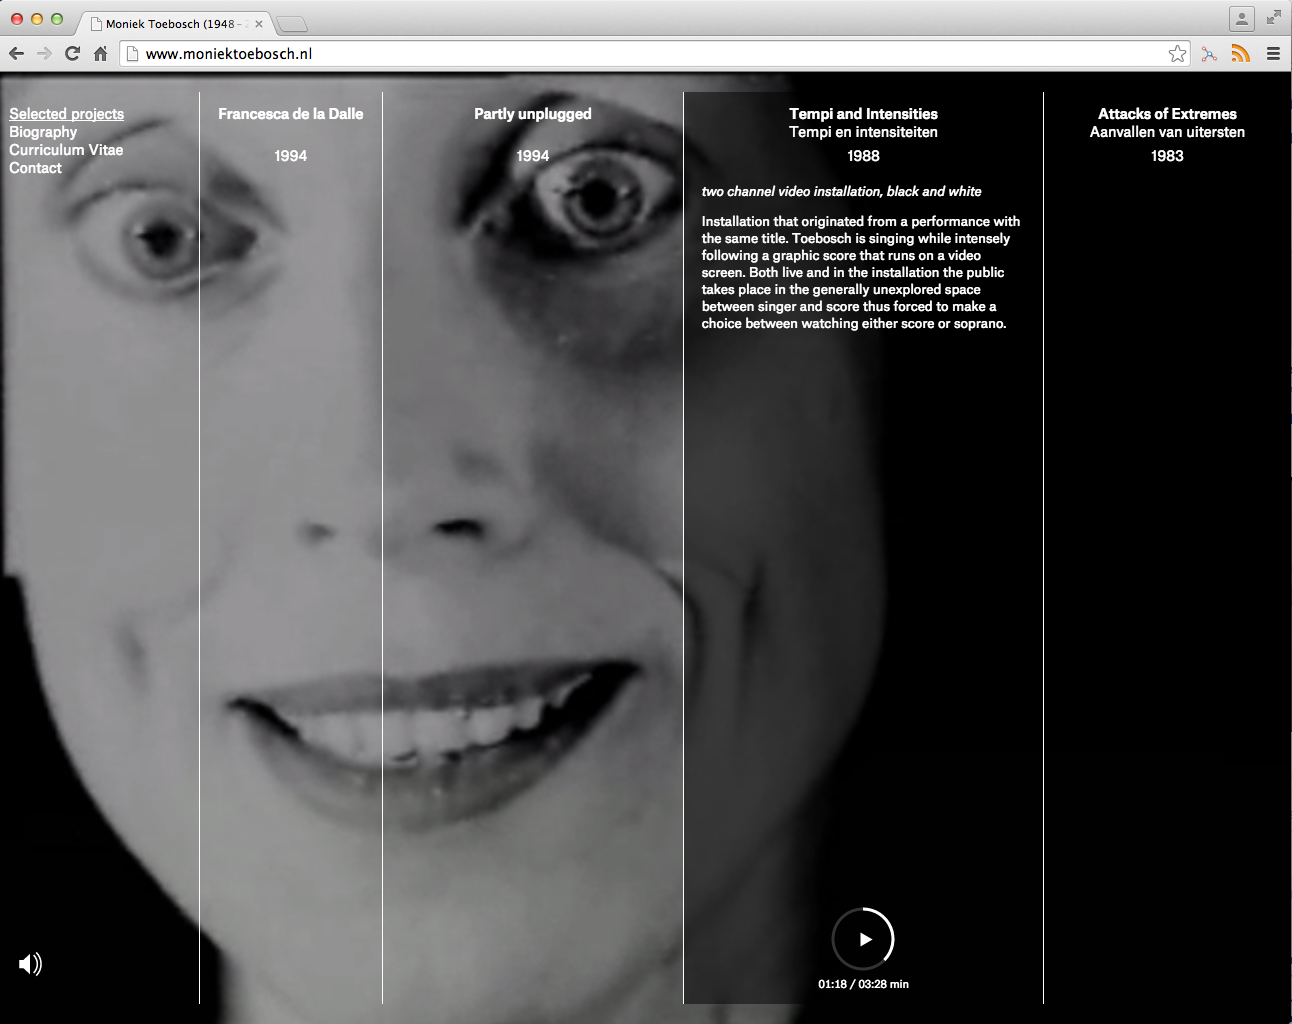Click the scissors extension icon
Image resolution: width=1292 pixels, height=1024 pixels.
coord(1209,54)
